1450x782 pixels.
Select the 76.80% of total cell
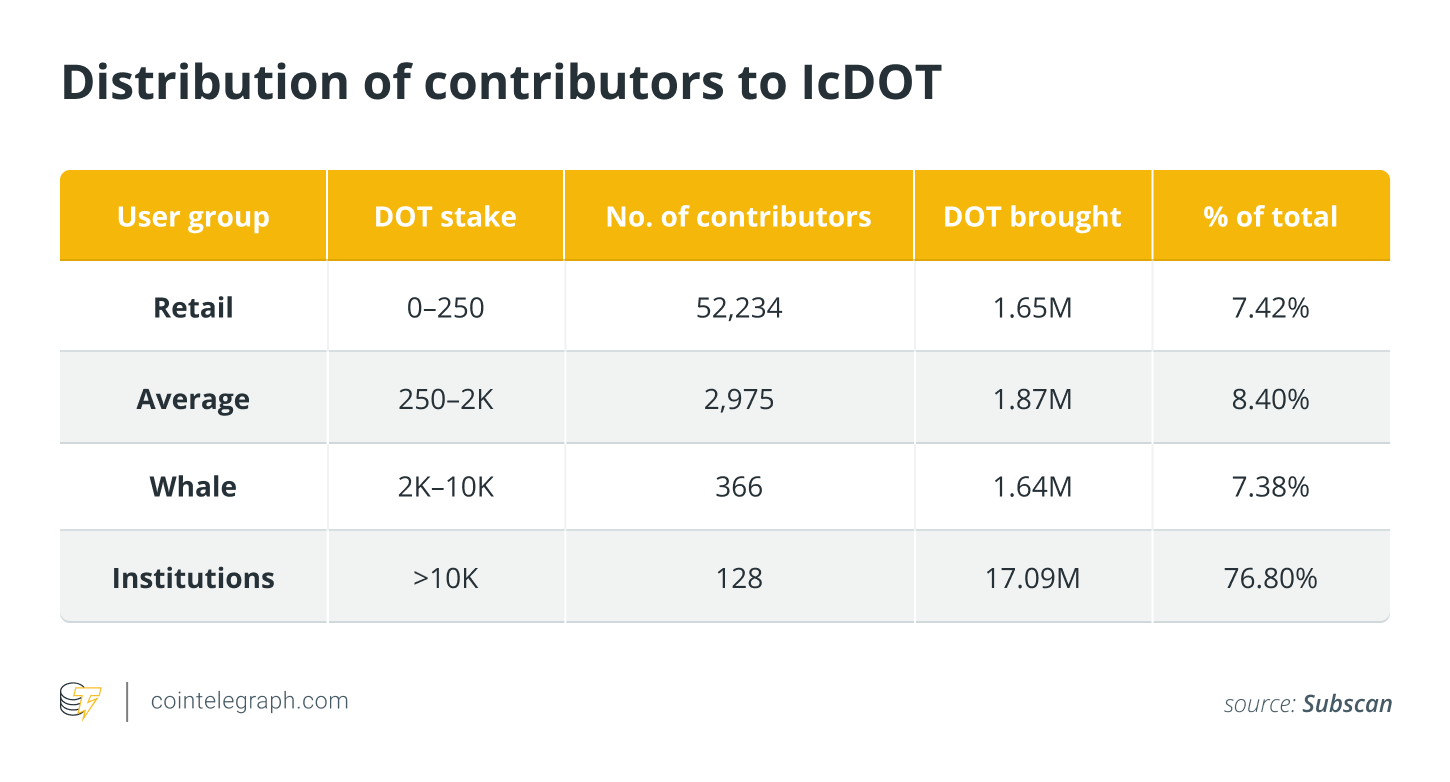[x=1271, y=578]
